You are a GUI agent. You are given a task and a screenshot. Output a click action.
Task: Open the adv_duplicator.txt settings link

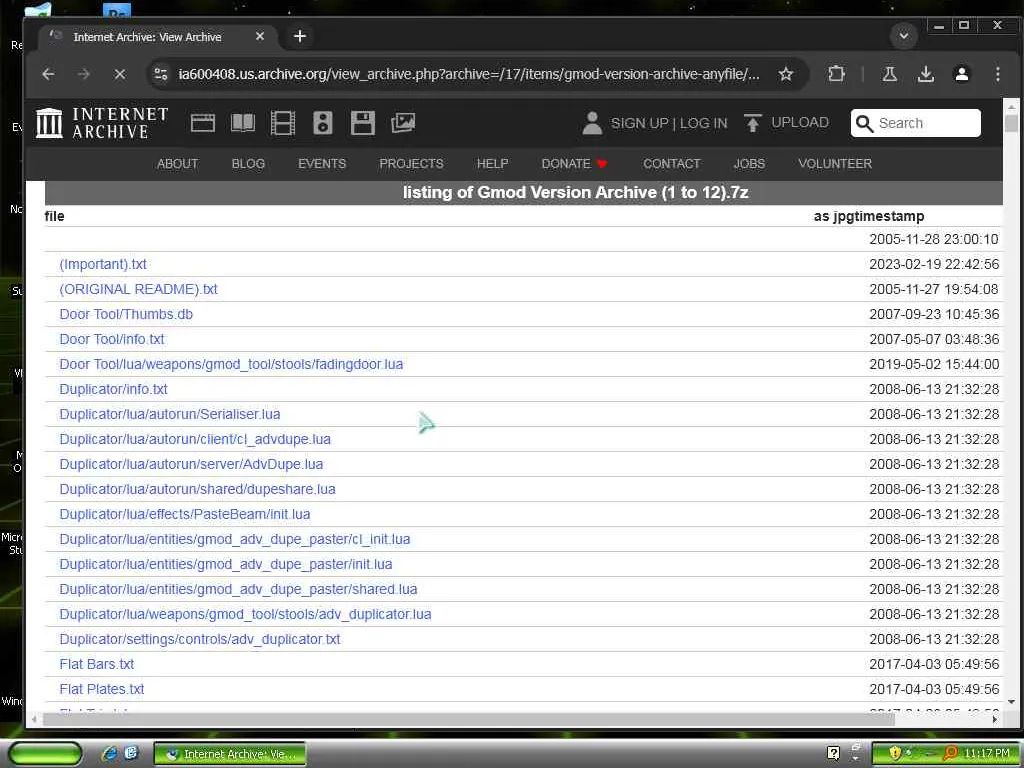(x=200, y=639)
